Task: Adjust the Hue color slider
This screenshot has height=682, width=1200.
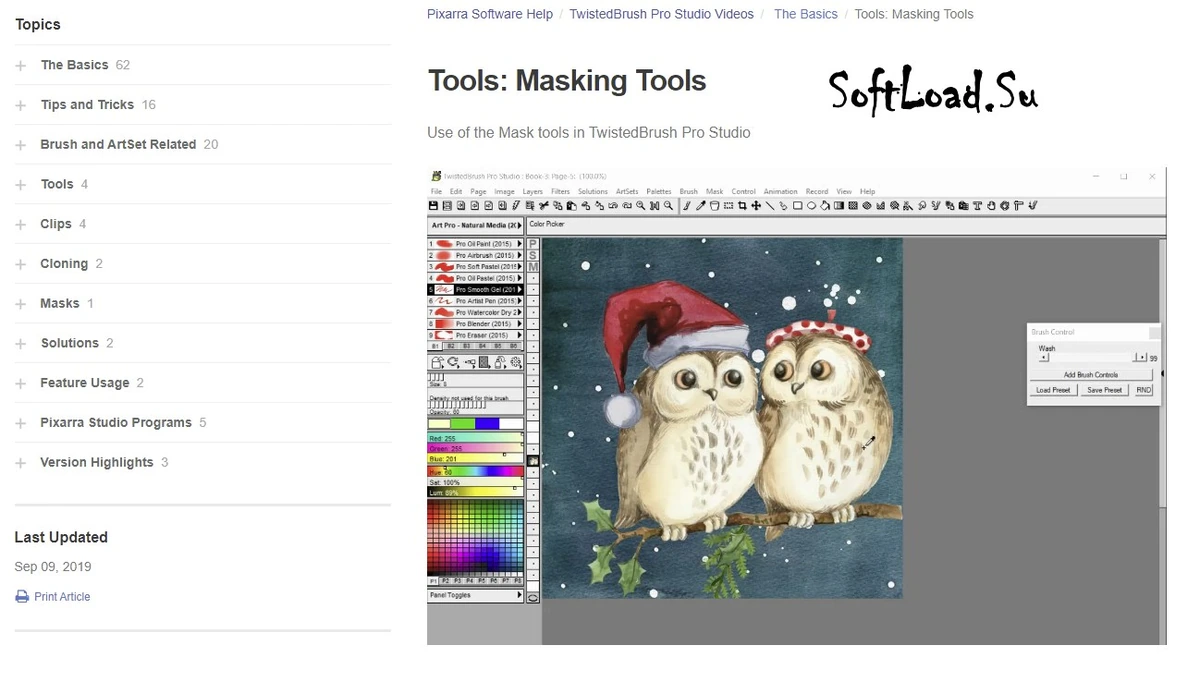Action: click(x=476, y=471)
